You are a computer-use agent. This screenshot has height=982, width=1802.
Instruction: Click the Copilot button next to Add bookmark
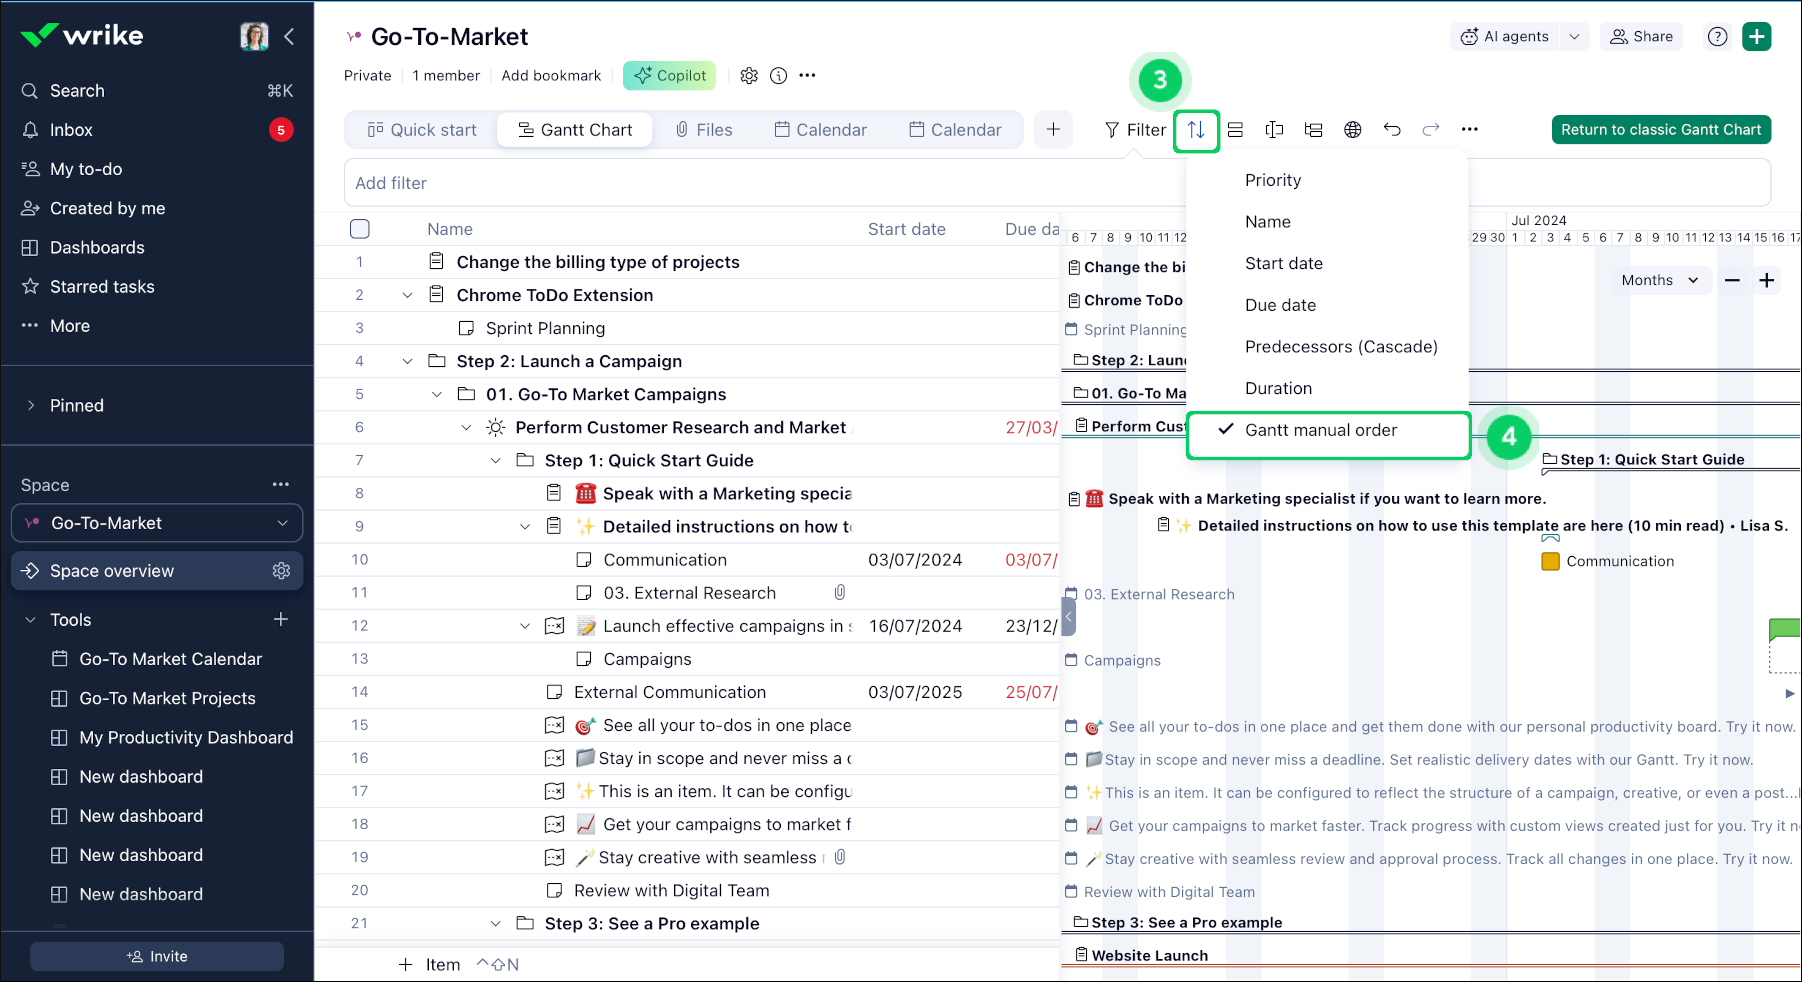(x=669, y=75)
